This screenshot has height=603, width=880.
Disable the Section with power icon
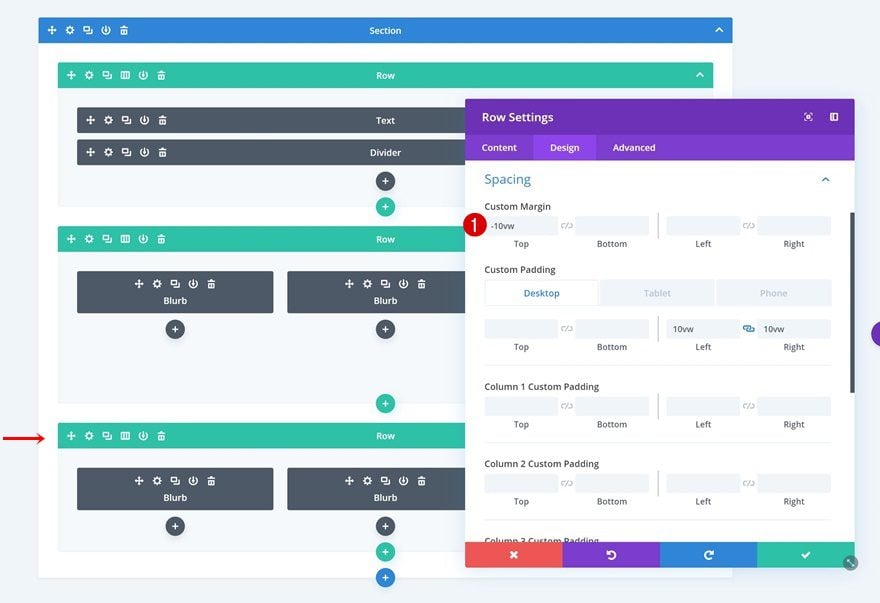coord(106,30)
